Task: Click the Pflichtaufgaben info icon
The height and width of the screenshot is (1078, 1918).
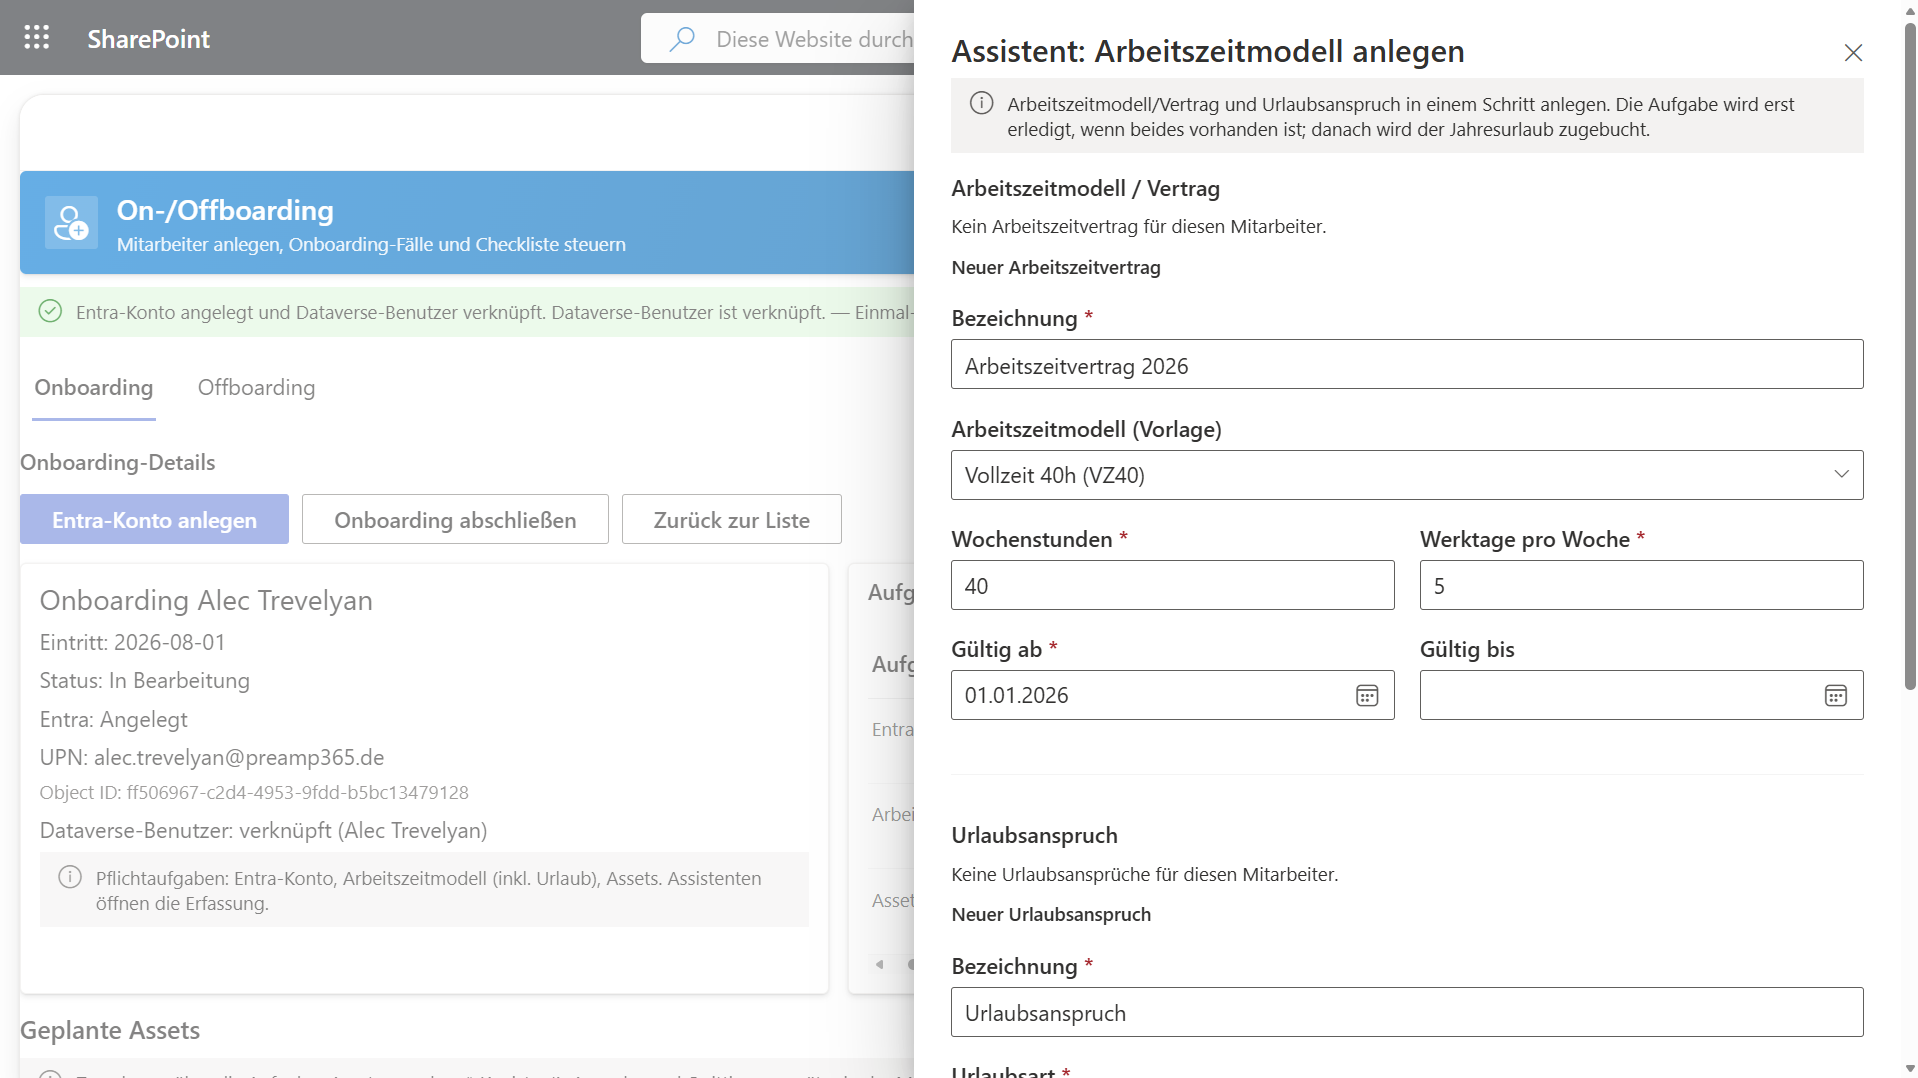Action: point(70,877)
